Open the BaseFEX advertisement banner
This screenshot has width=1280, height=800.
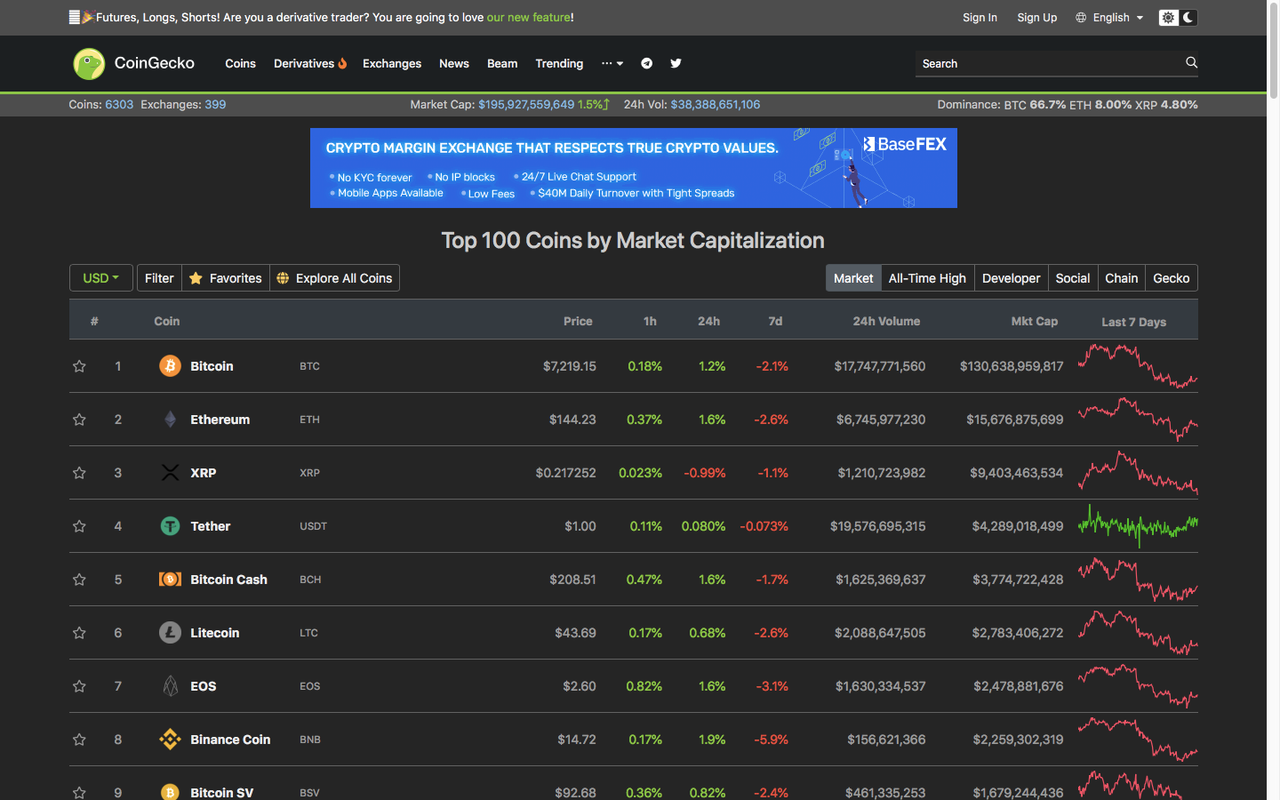633,168
